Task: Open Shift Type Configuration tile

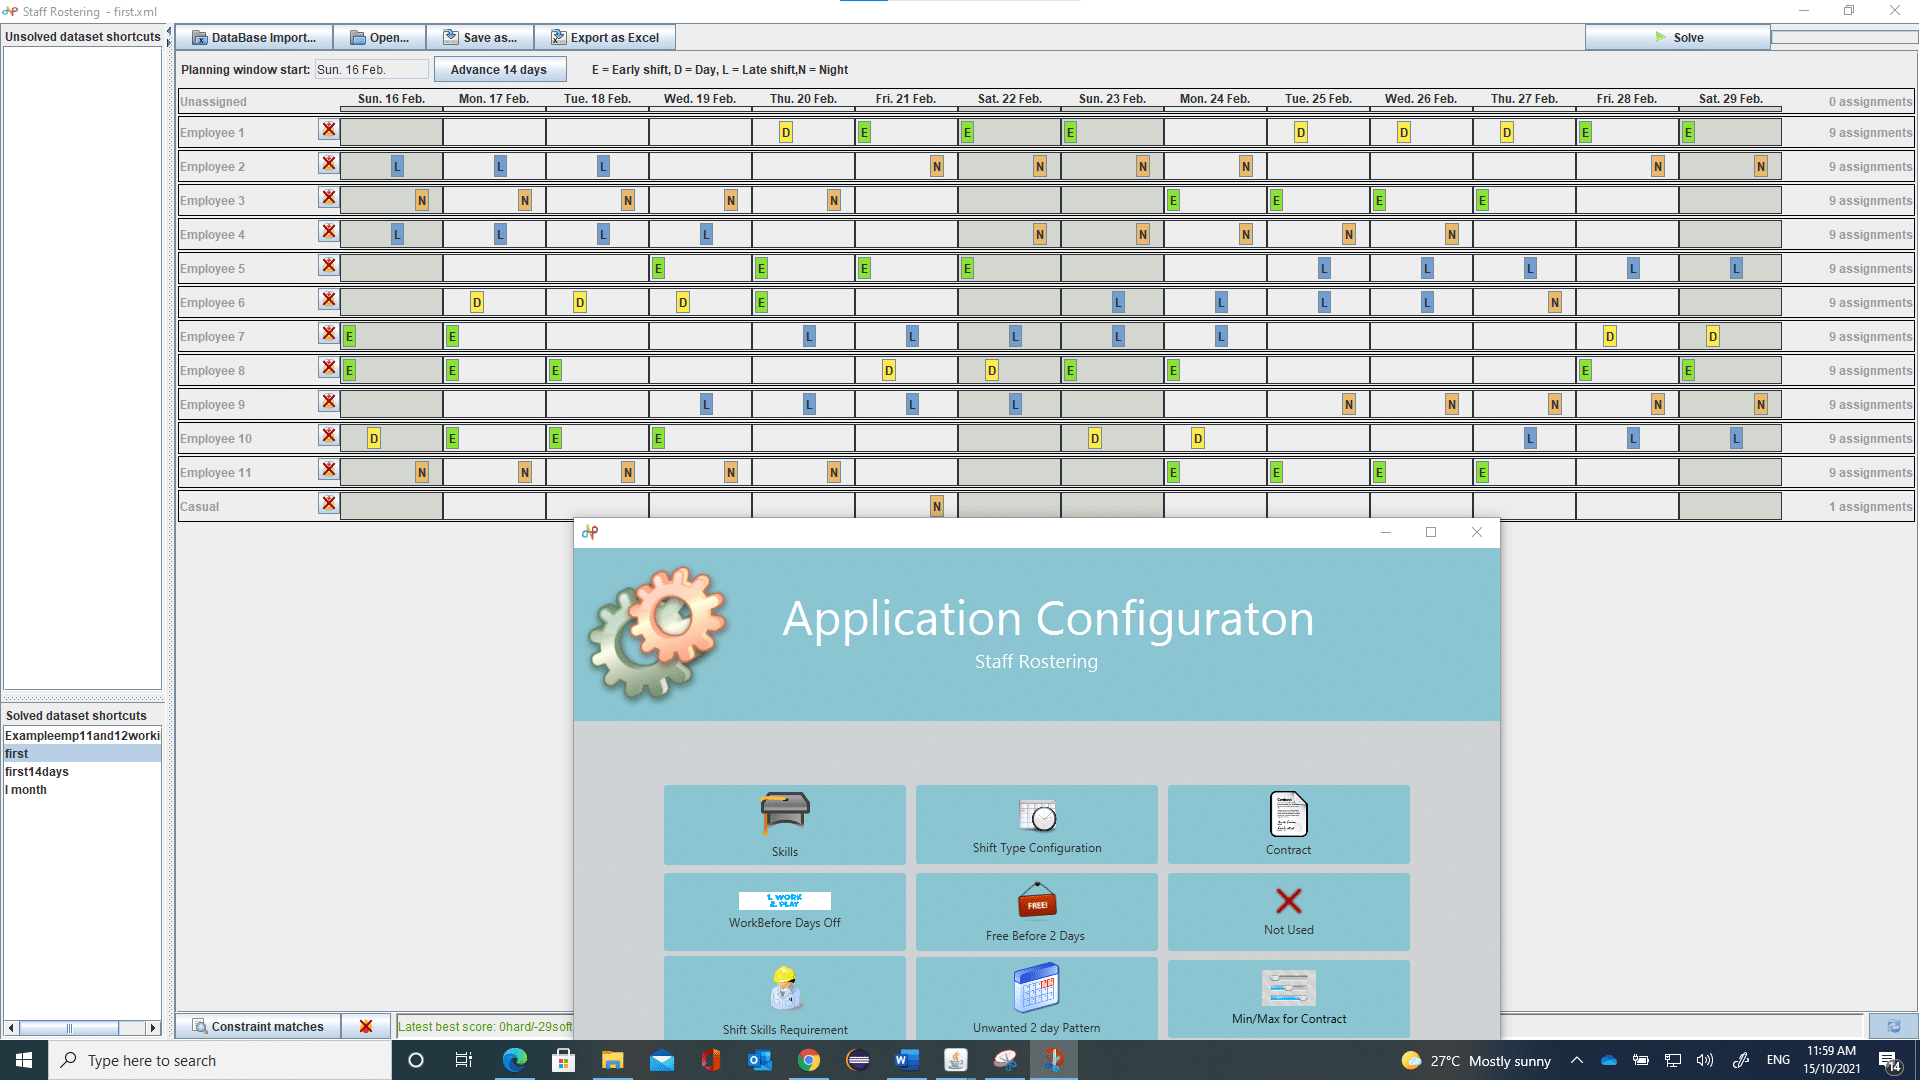Action: [1036, 824]
